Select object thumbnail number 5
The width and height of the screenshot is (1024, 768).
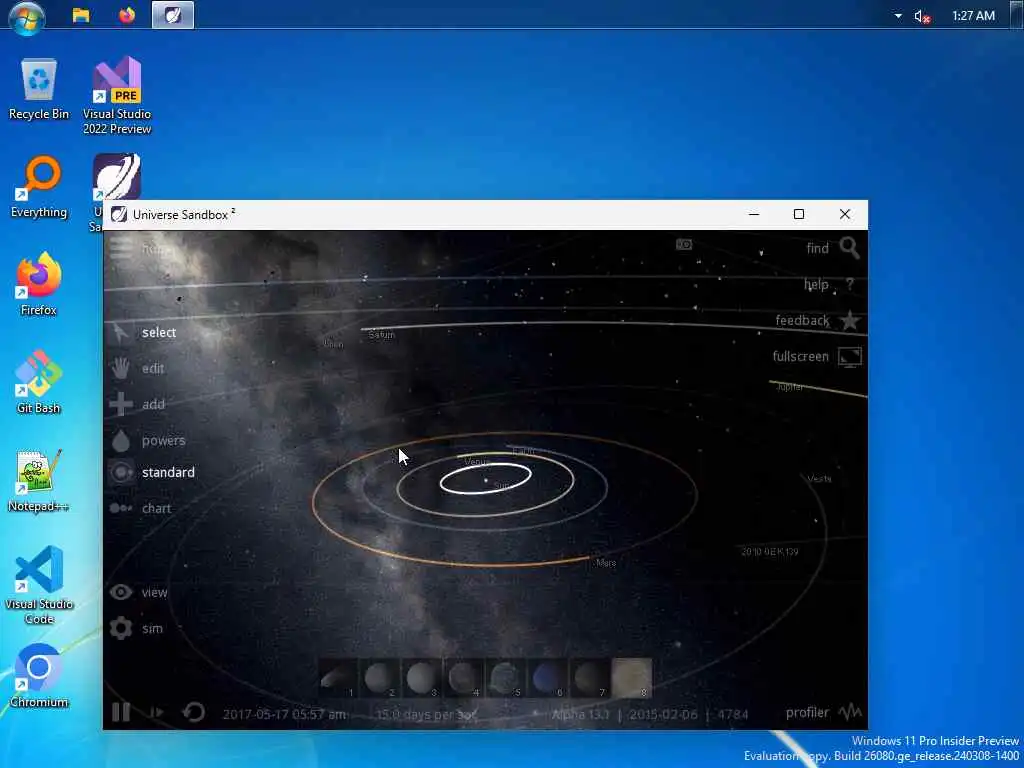[505, 678]
